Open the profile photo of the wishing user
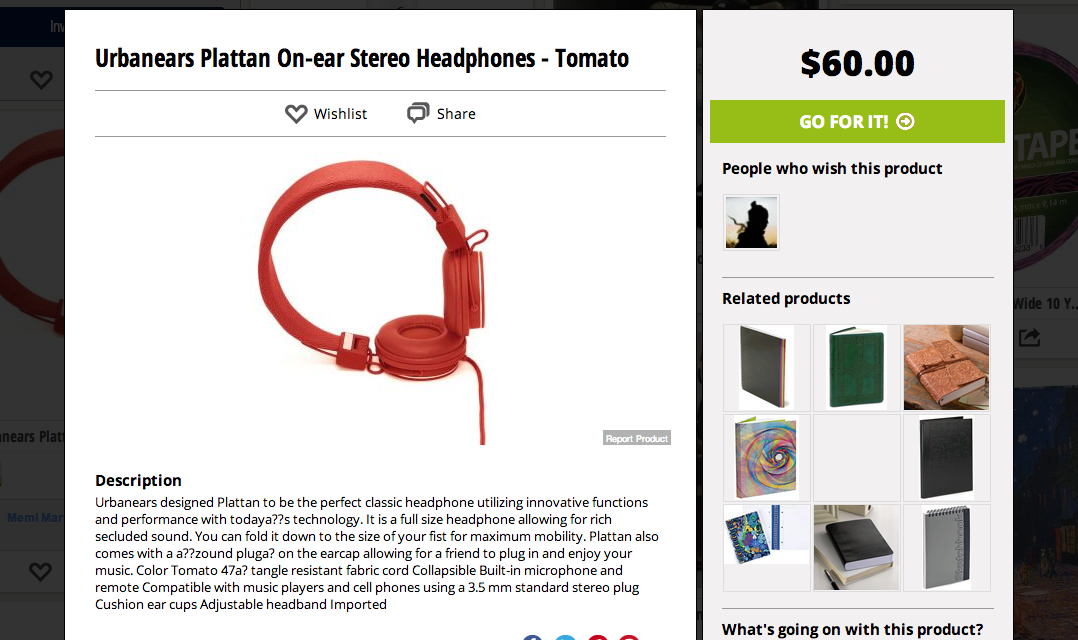 (751, 223)
